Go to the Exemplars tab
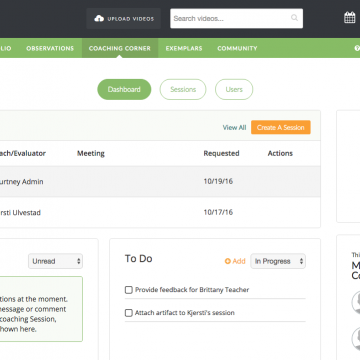This screenshot has width=360, height=360. [x=184, y=48]
